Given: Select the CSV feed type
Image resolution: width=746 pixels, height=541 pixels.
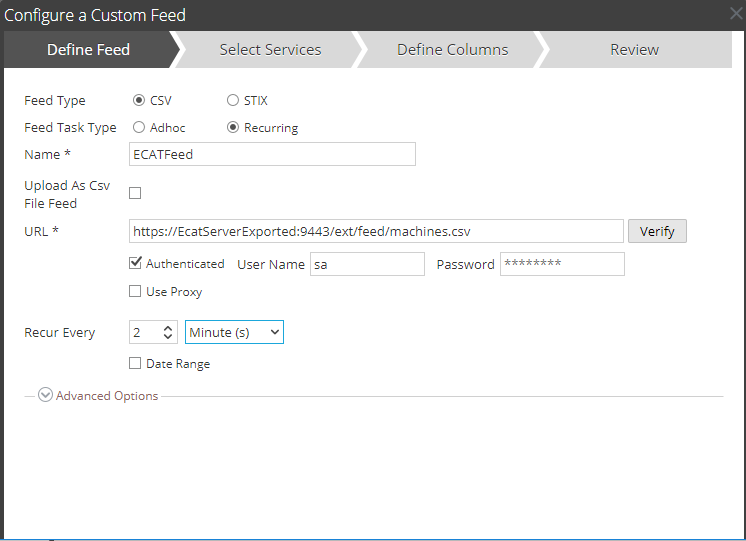Looking at the screenshot, I should [139, 101].
